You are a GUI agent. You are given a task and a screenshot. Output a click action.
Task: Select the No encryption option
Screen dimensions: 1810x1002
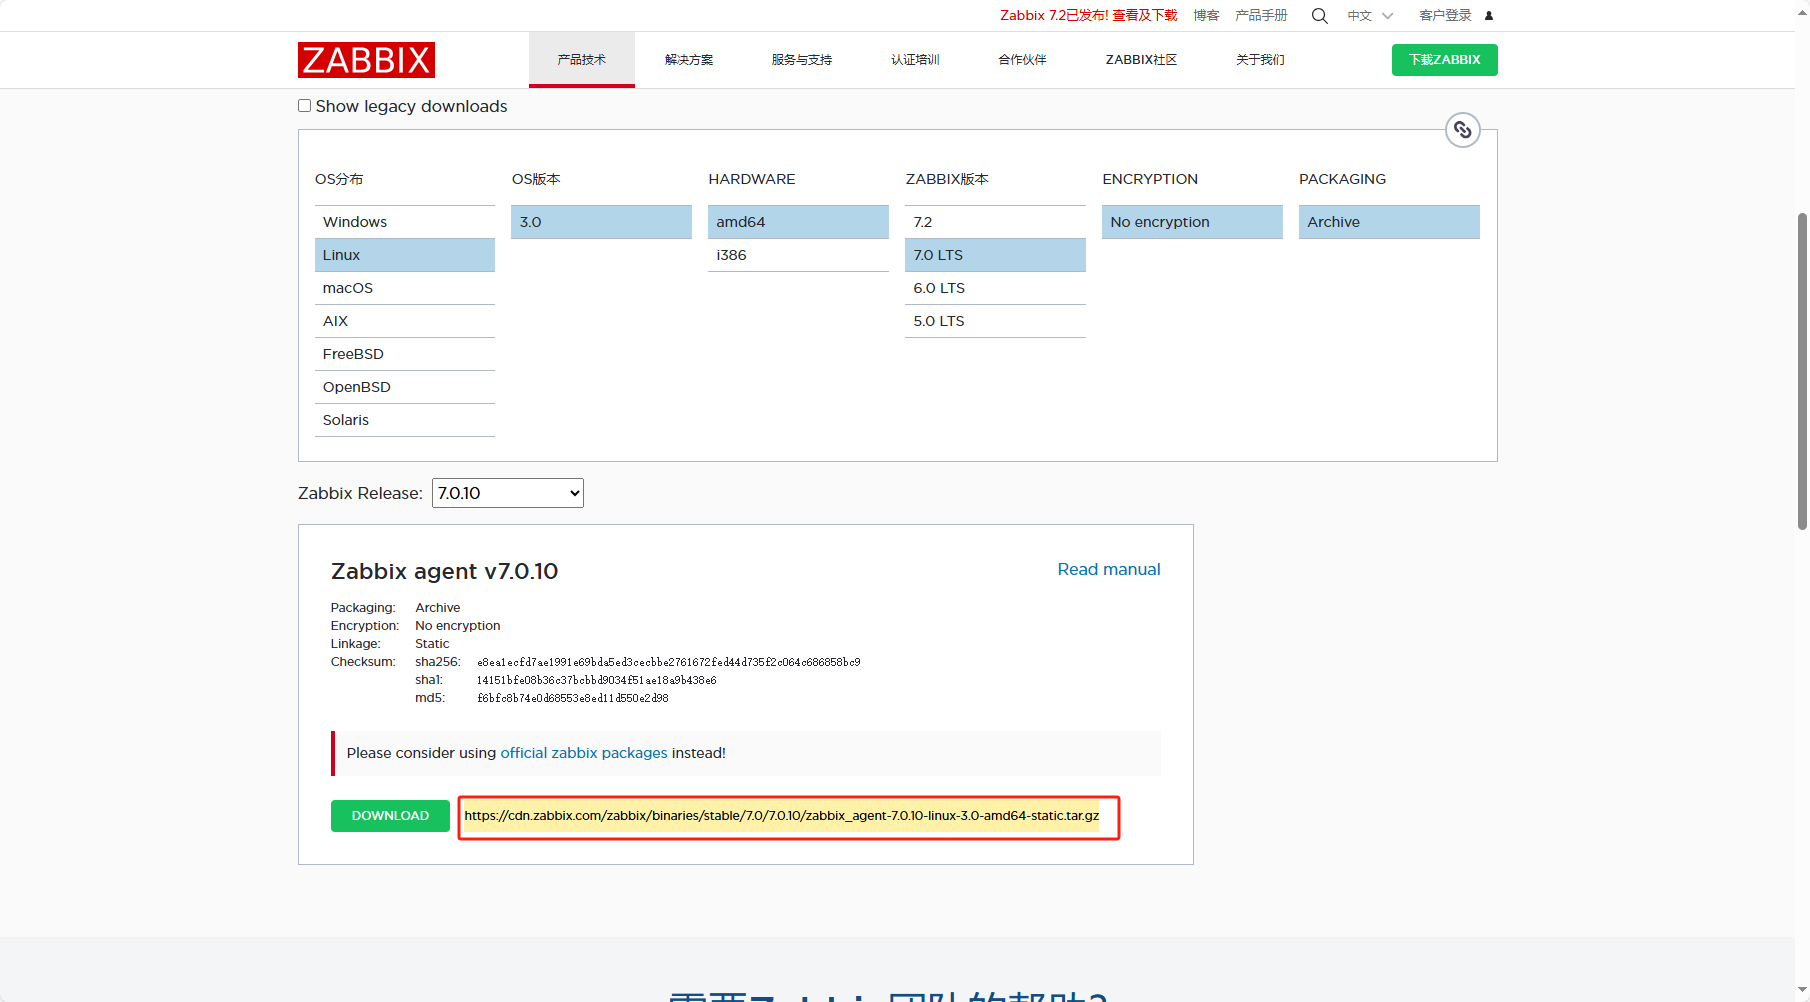[1192, 222]
